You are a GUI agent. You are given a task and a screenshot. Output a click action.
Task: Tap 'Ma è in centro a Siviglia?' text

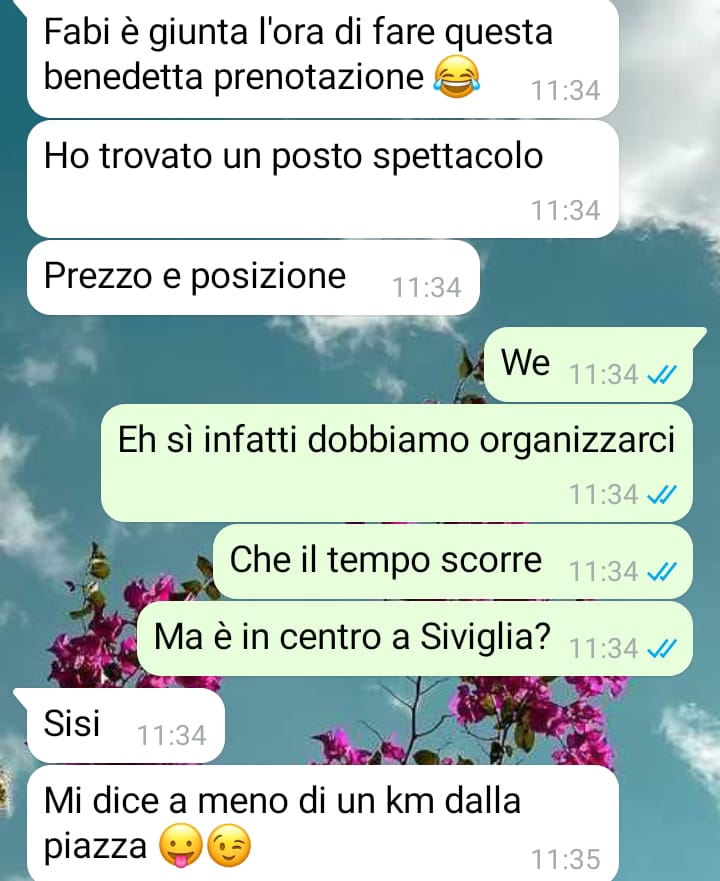pos(352,638)
